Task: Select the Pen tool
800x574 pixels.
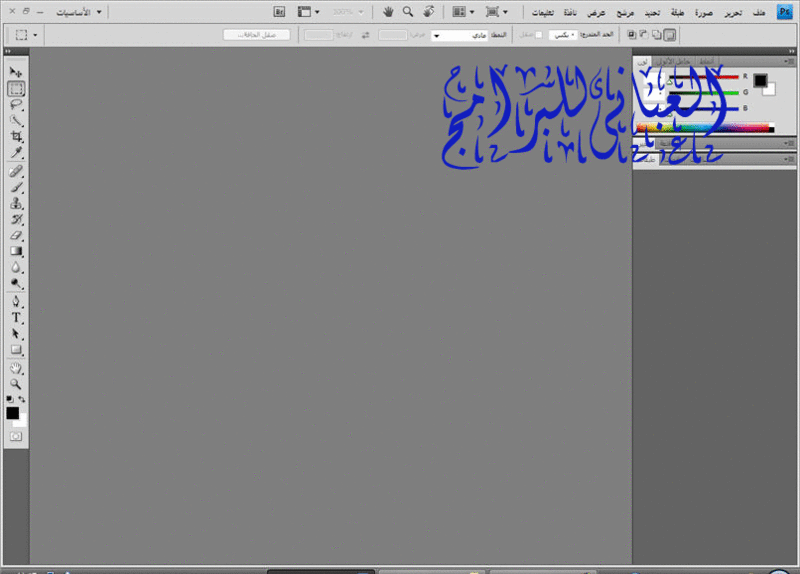Action: [16, 302]
